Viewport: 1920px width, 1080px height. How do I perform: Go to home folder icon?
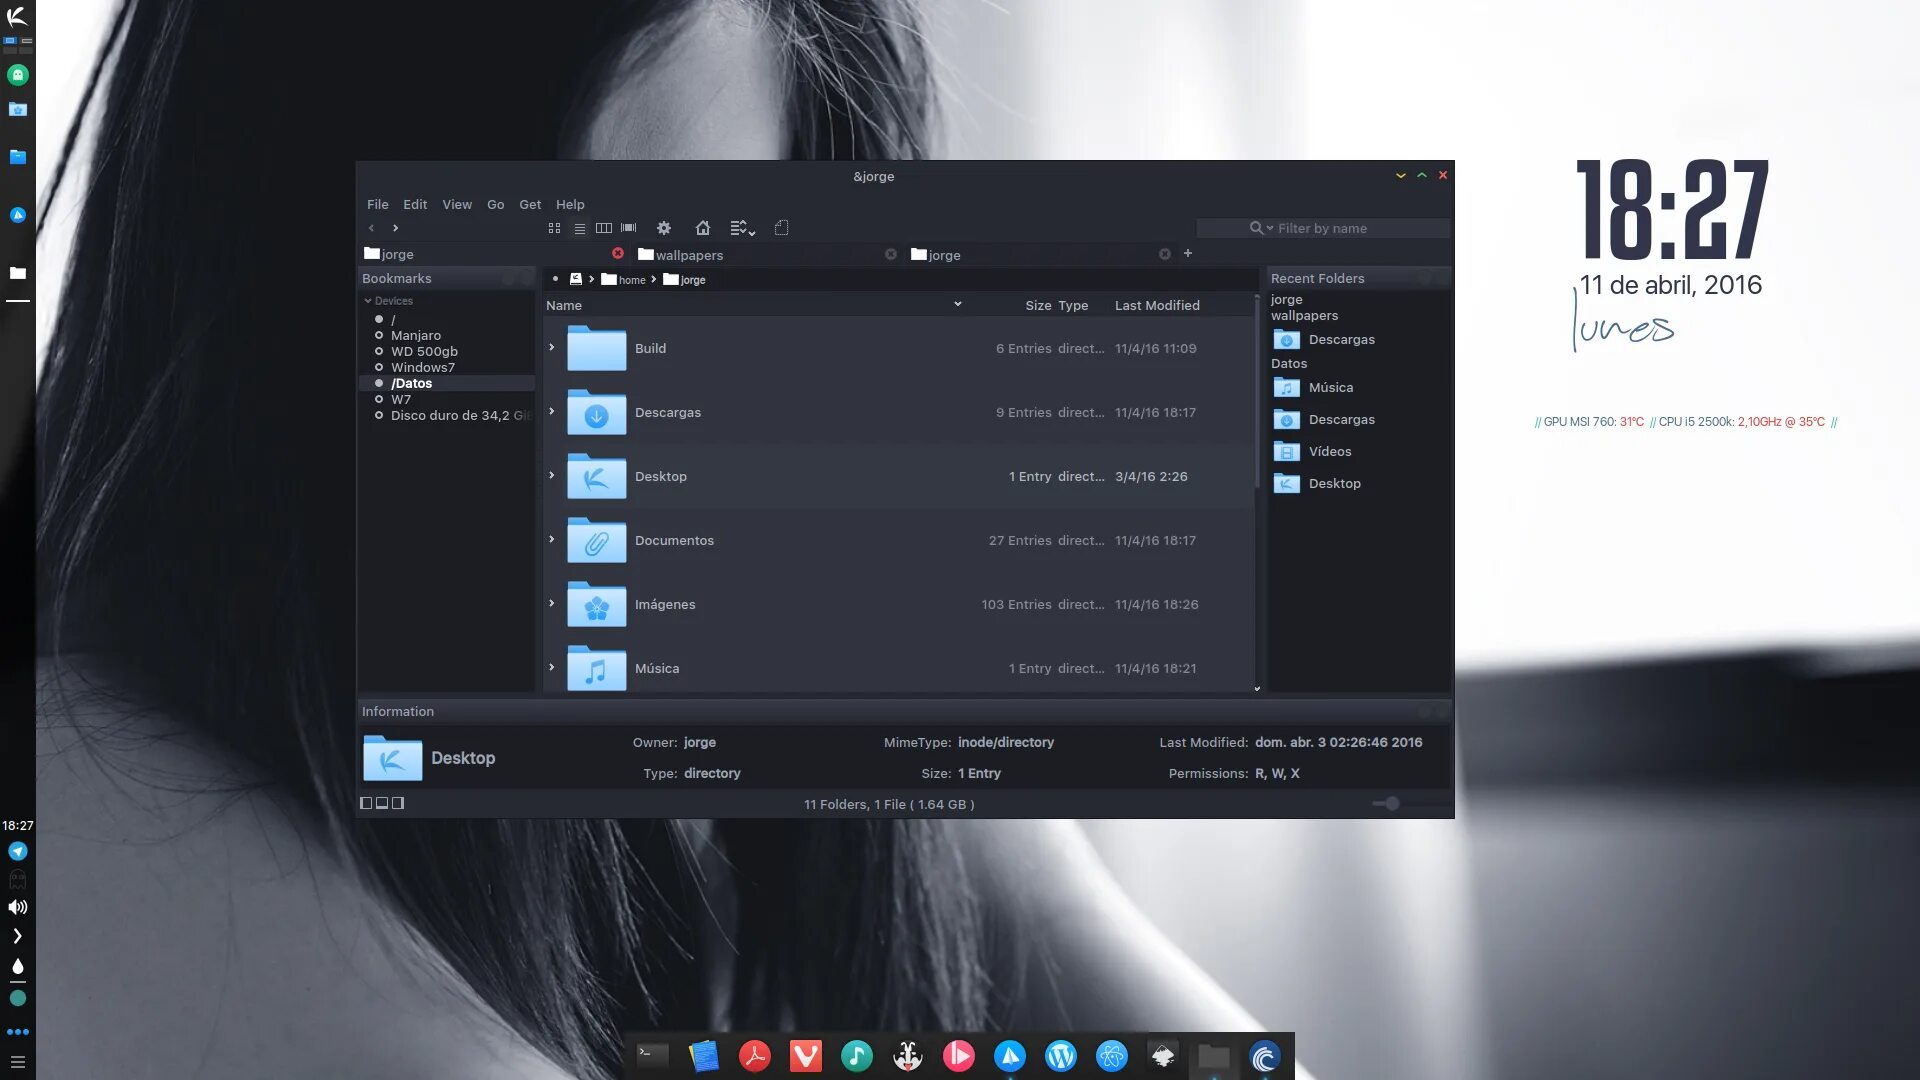(702, 228)
